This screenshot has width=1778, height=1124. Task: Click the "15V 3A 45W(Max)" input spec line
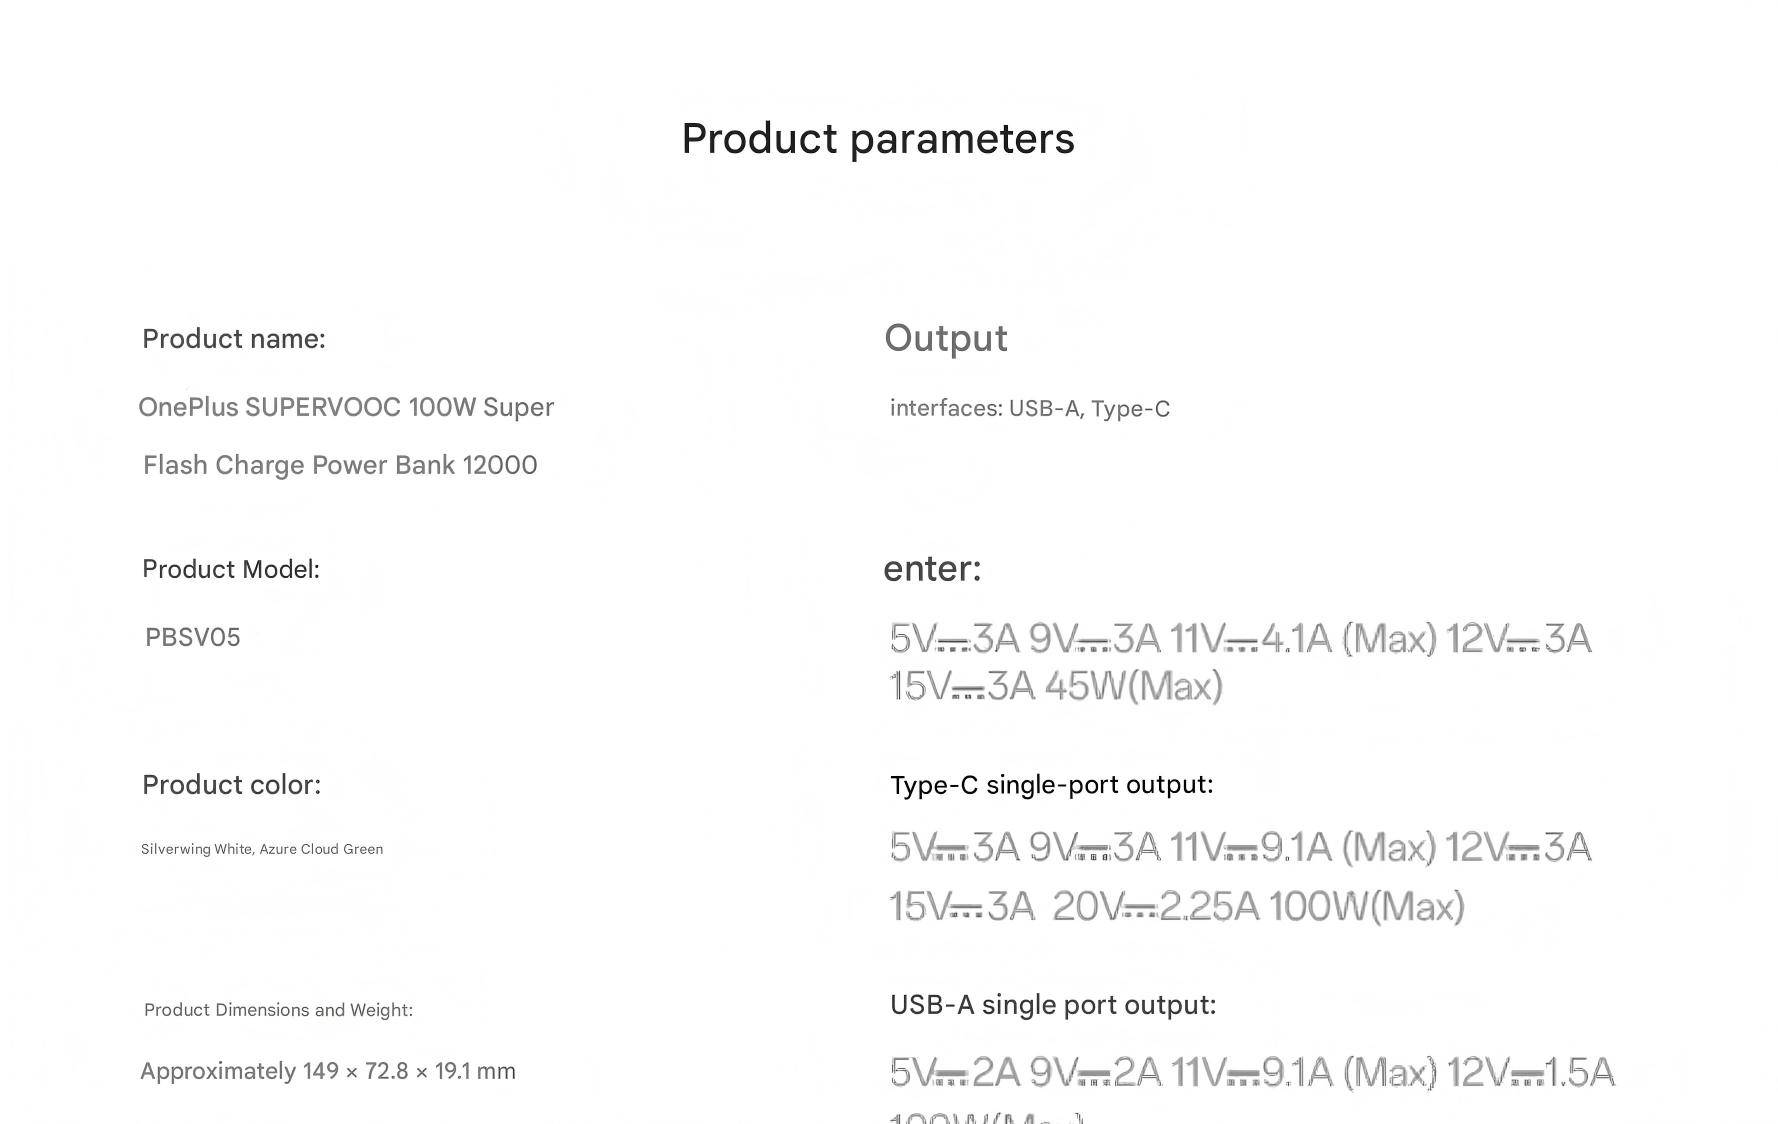tap(1056, 686)
